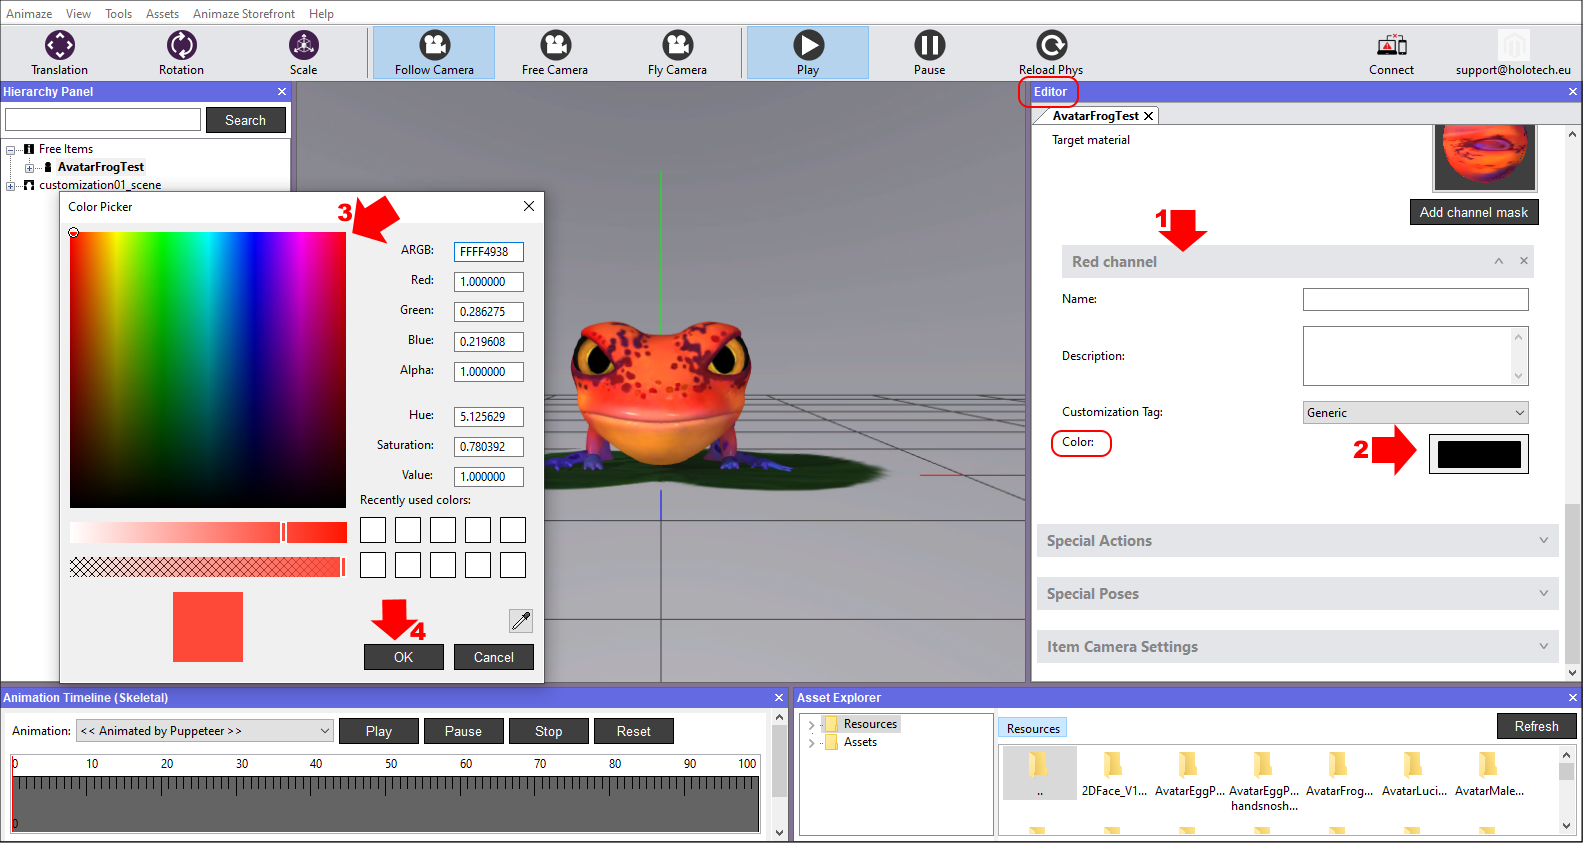The image size is (1583, 843).
Task: Click the hue saturation color field
Action: (x=208, y=370)
